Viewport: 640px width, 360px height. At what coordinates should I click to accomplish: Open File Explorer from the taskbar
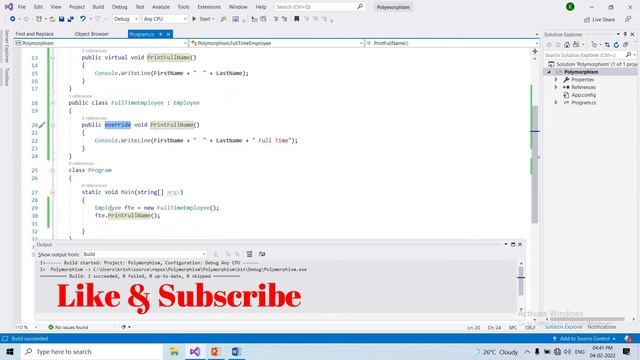point(174,351)
